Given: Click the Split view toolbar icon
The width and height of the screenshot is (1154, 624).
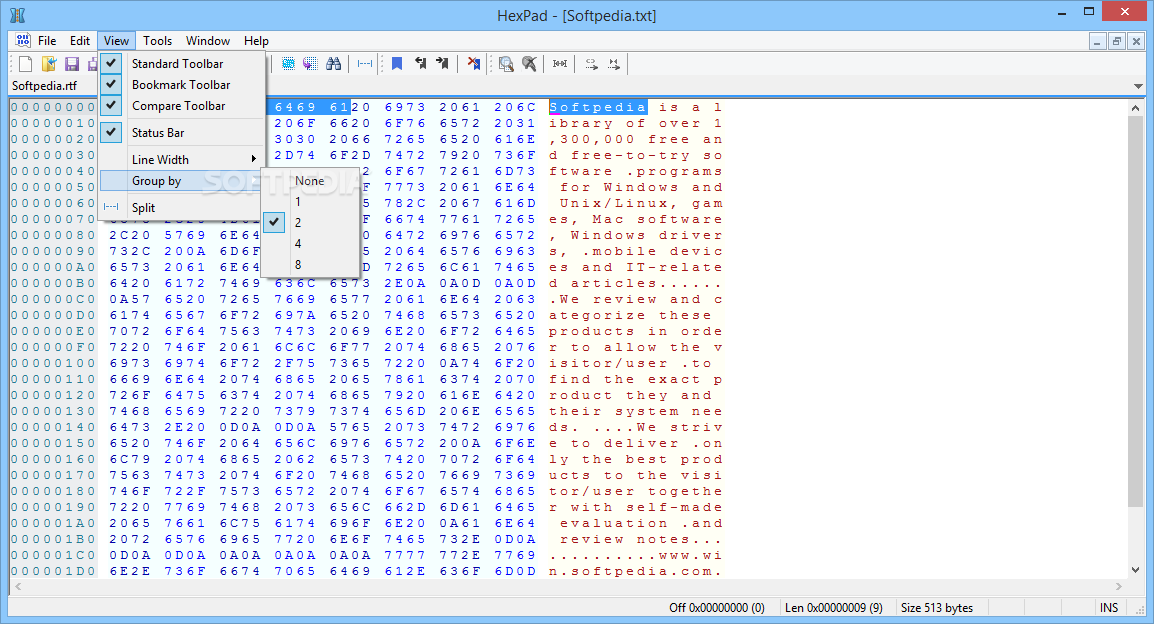Looking at the screenshot, I should [x=364, y=64].
